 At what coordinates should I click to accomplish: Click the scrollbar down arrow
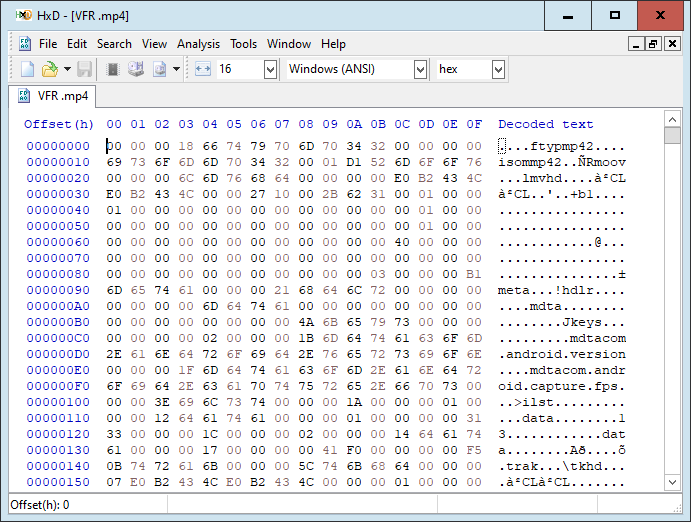pos(672,482)
